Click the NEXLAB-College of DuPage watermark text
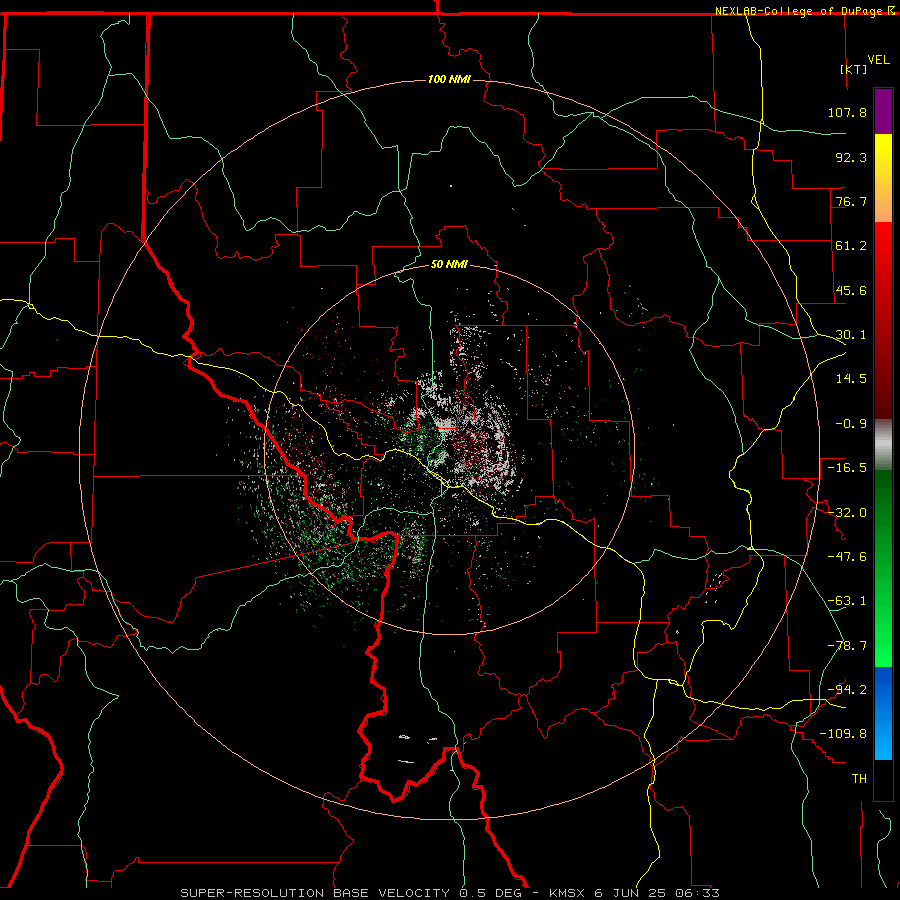 [801, 11]
